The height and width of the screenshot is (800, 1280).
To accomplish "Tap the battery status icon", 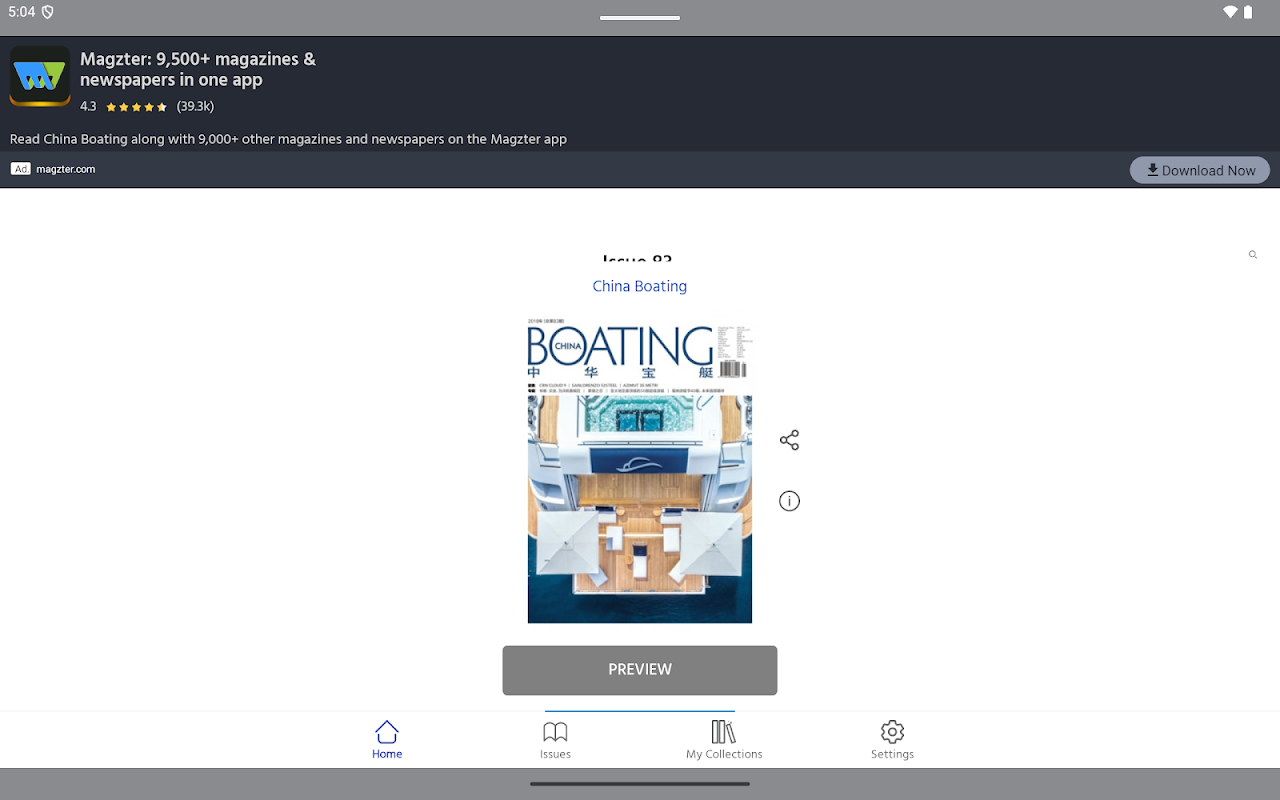I will [x=1248, y=12].
